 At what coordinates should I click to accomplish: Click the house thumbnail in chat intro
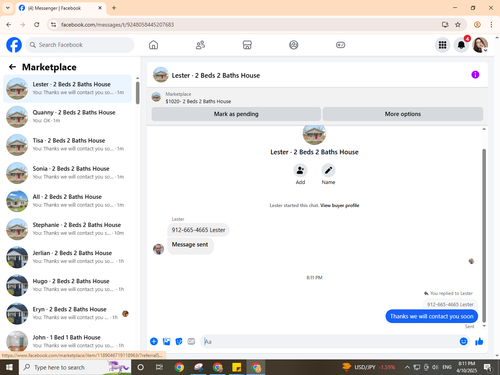pyautogui.click(x=314, y=134)
